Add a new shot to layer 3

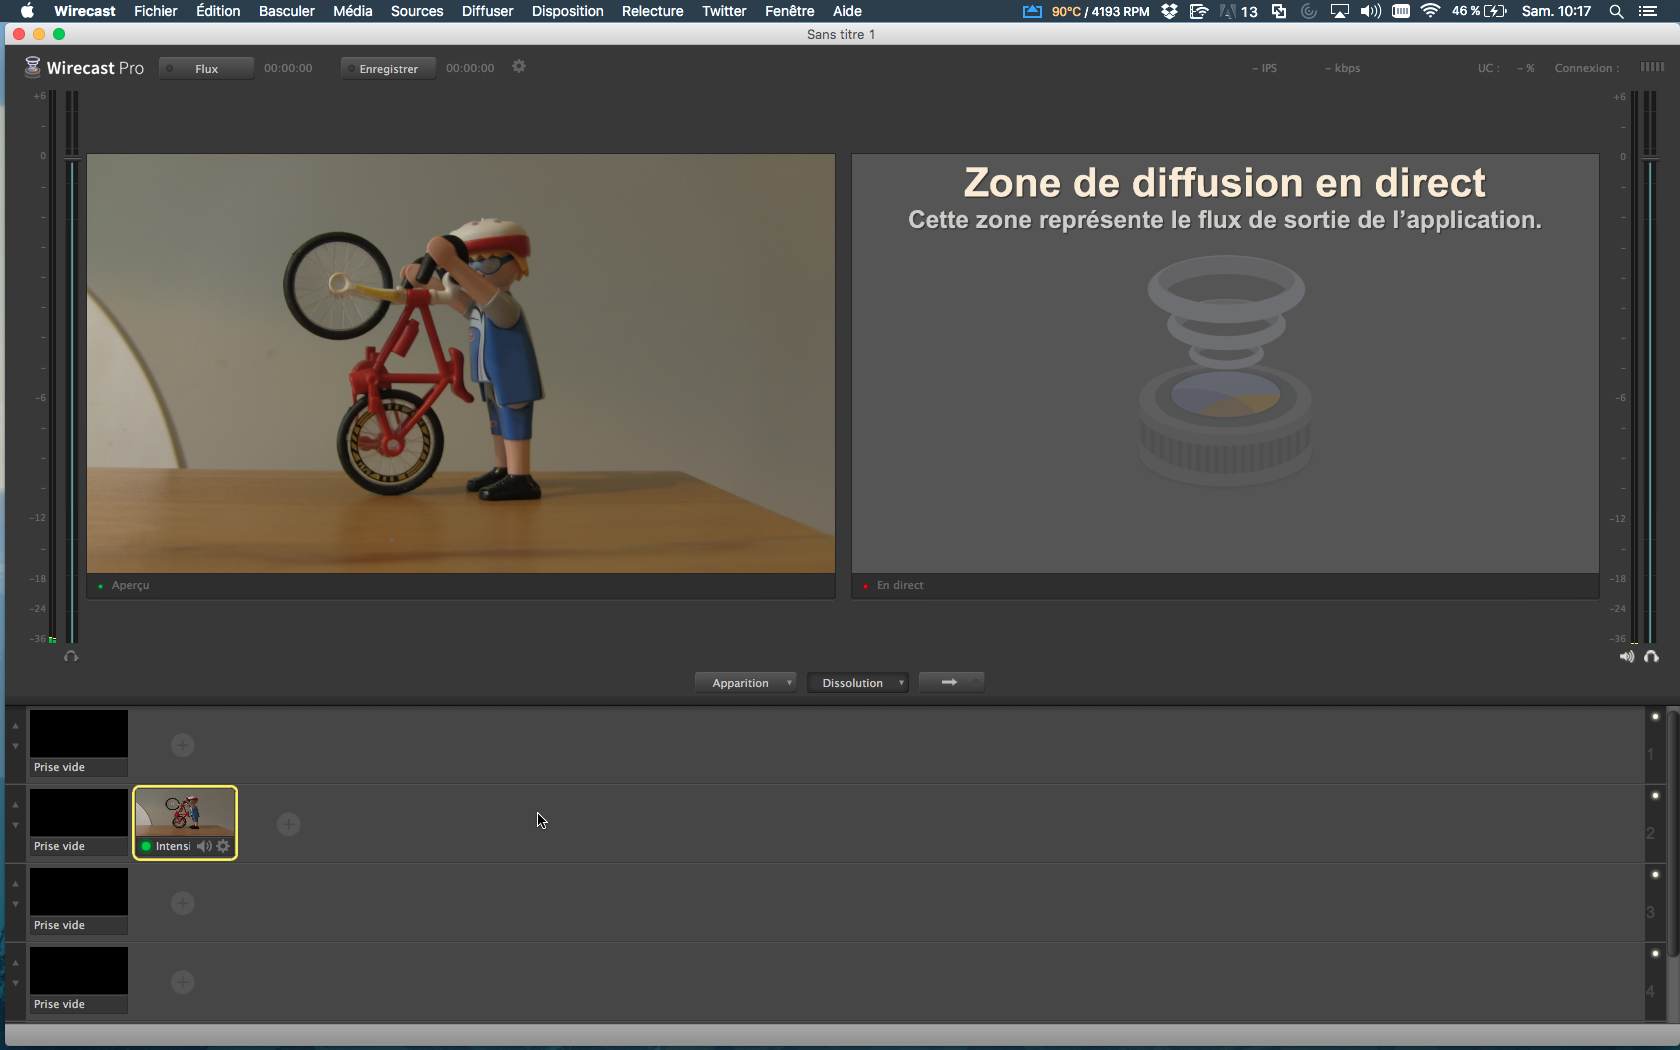(182, 903)
